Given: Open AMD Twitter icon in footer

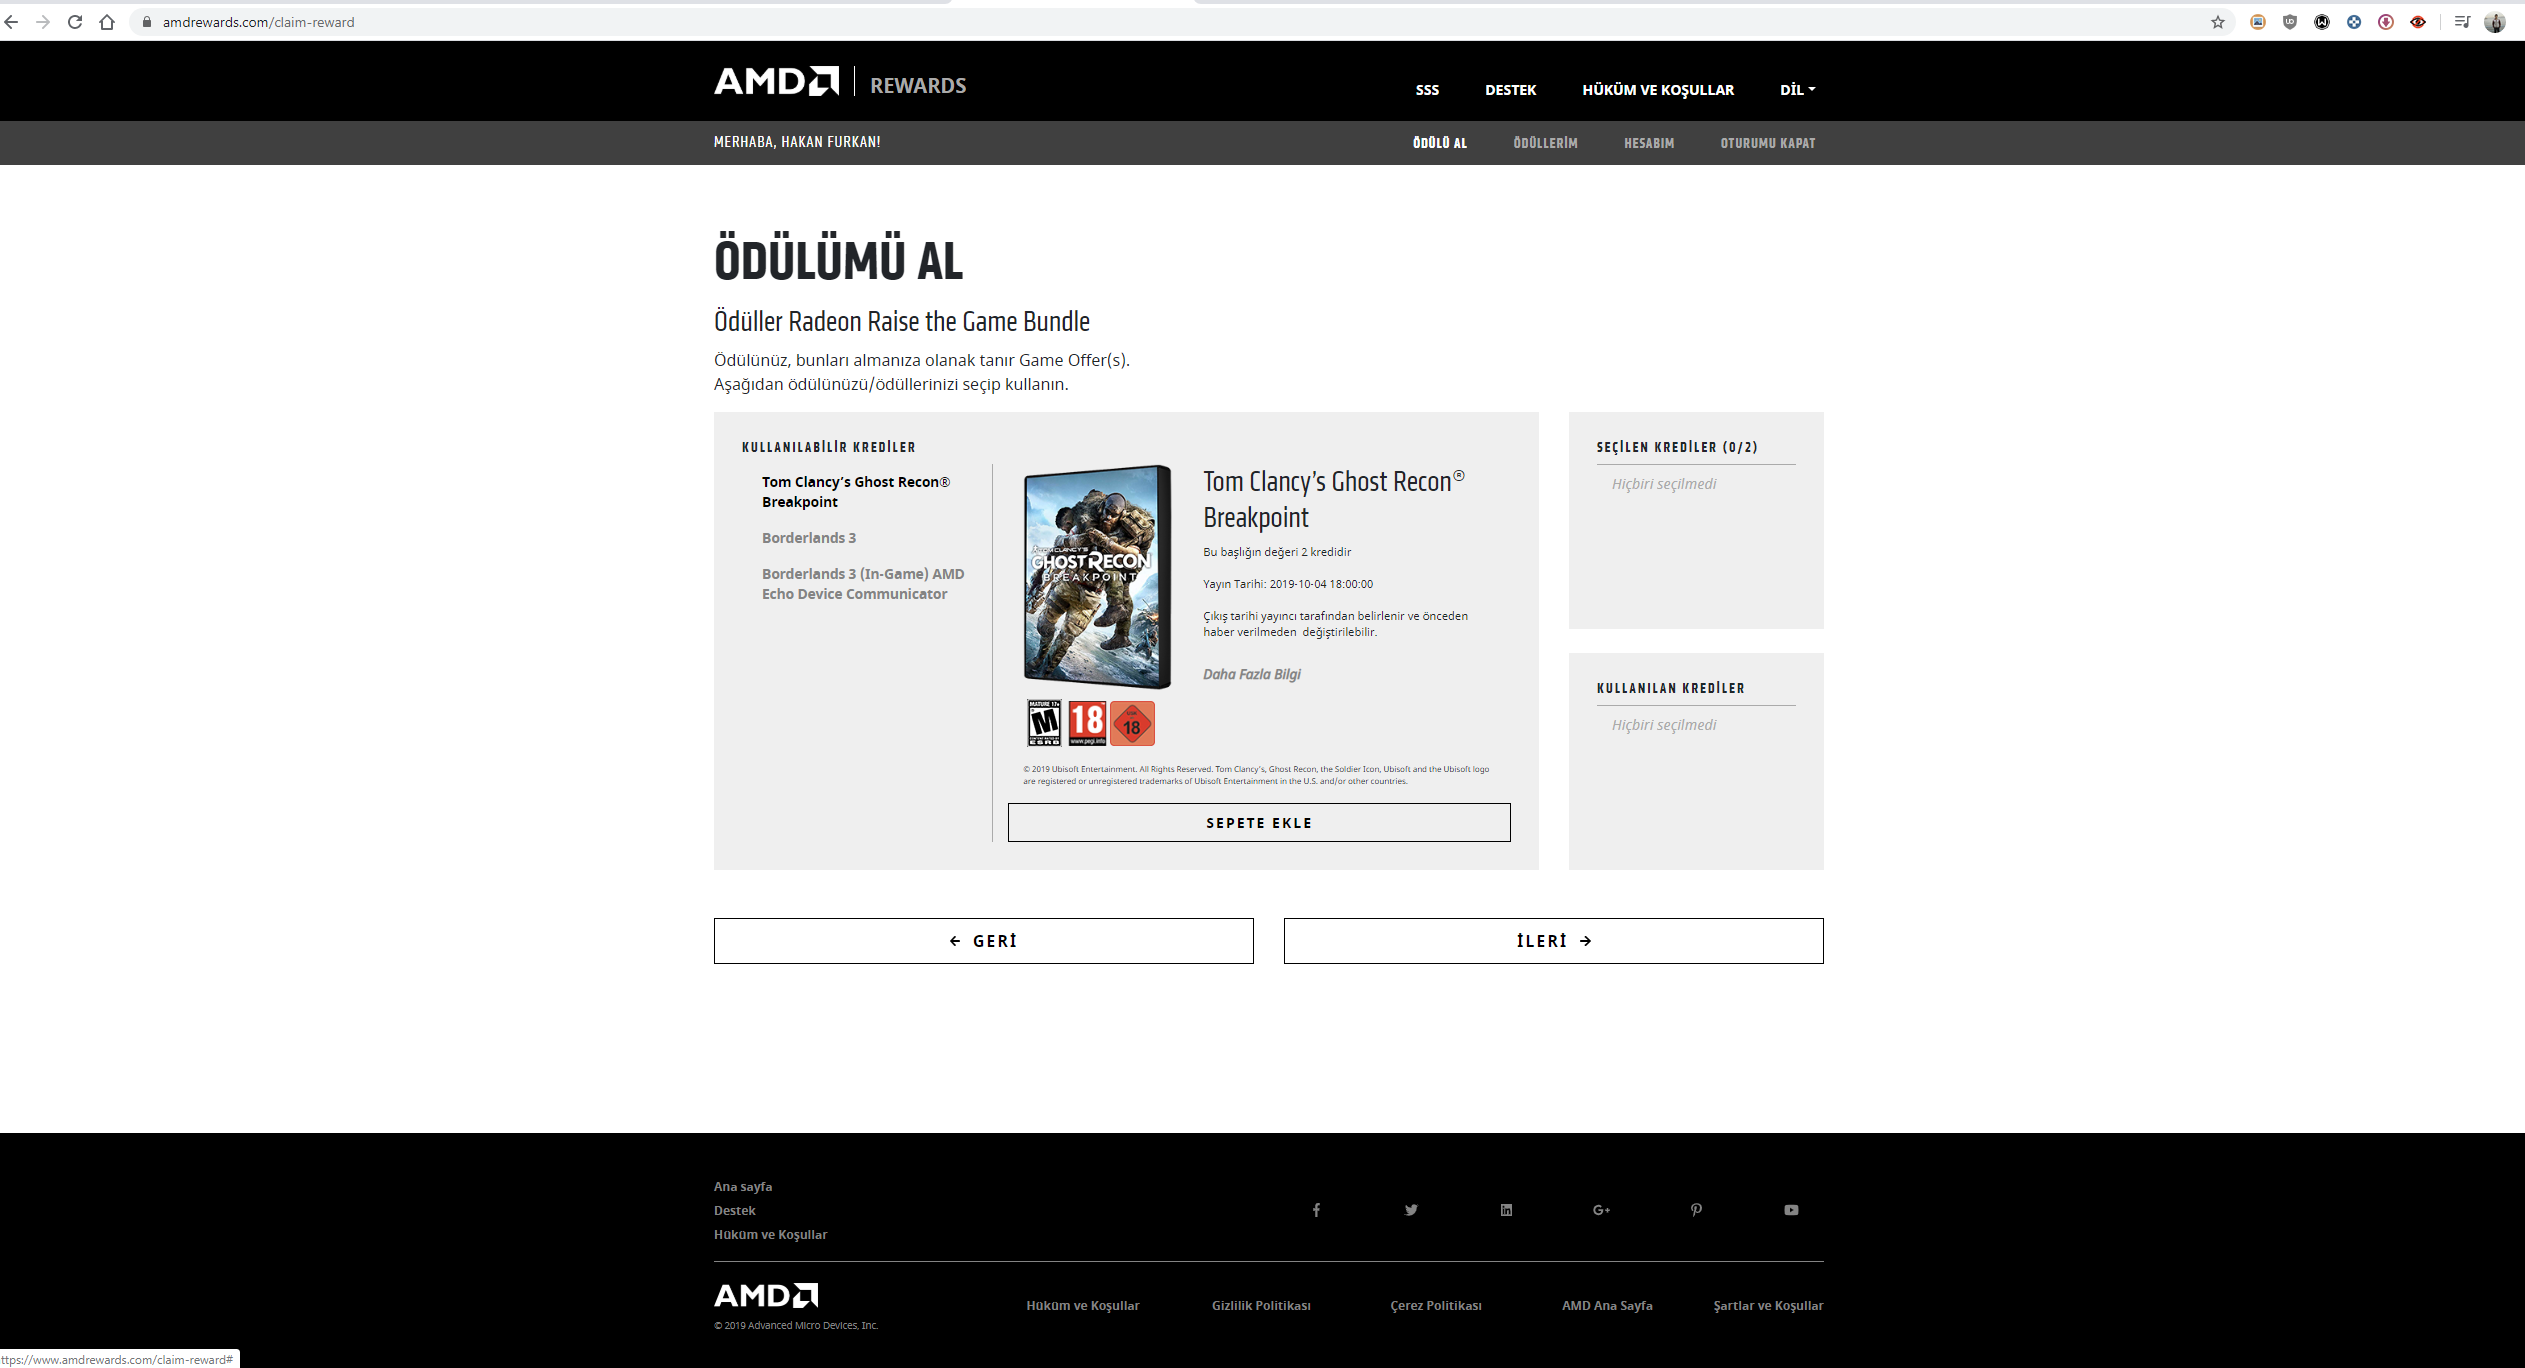Looking at the screenshot, I should (1411, 1210).
